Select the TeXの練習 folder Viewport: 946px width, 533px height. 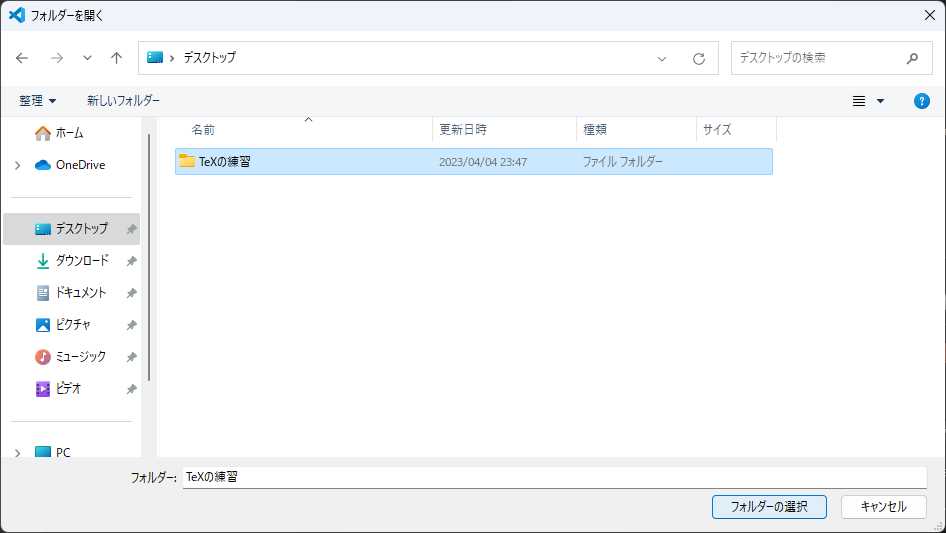[x=224, y=161]
